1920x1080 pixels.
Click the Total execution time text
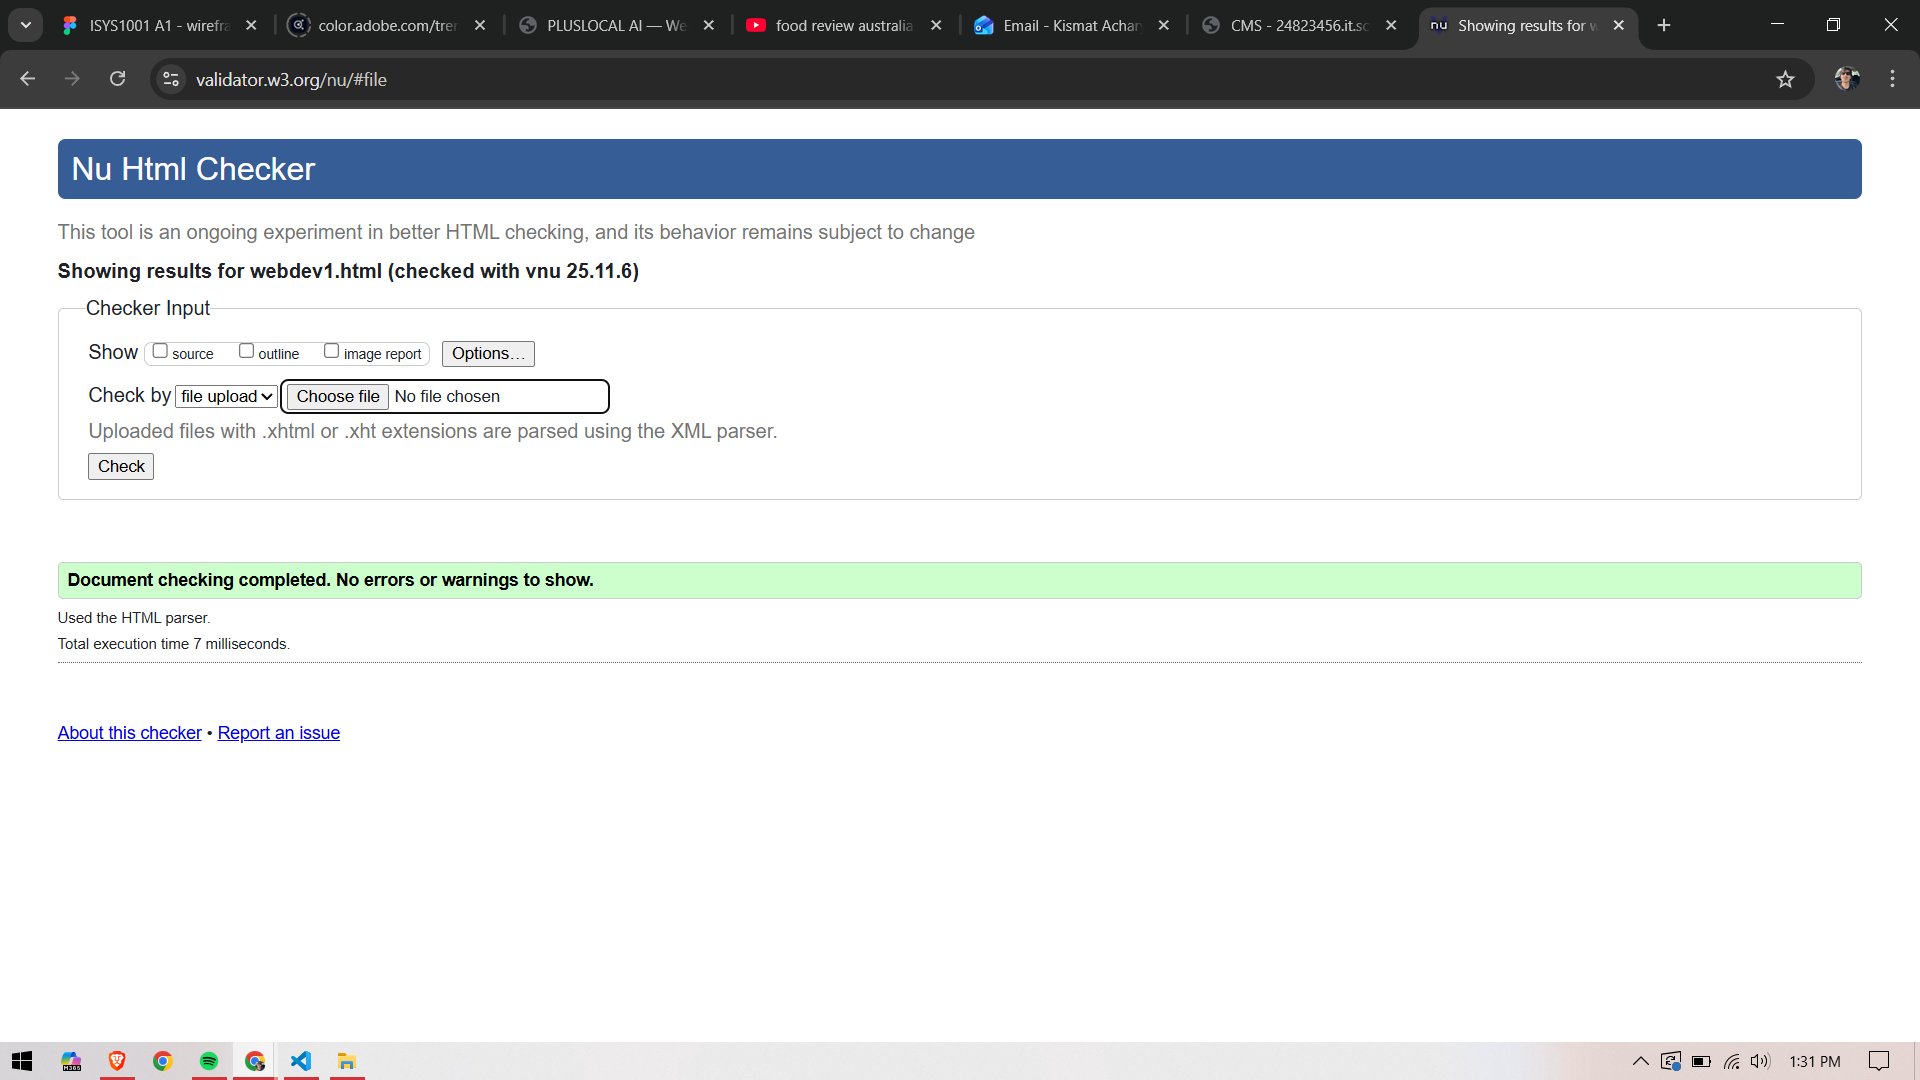[x=174, y=644]
